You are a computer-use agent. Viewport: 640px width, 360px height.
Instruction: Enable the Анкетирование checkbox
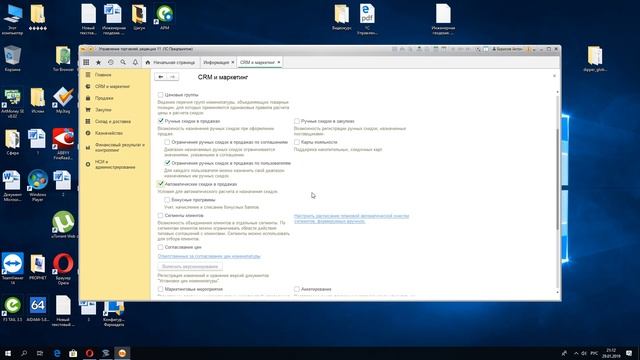click(x=297, y=289)
